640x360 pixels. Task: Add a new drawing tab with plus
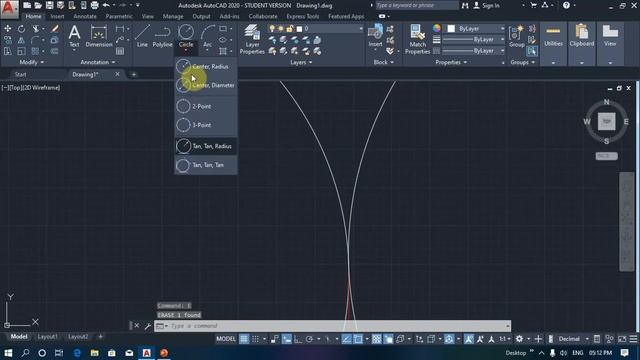tap(134, 74)
